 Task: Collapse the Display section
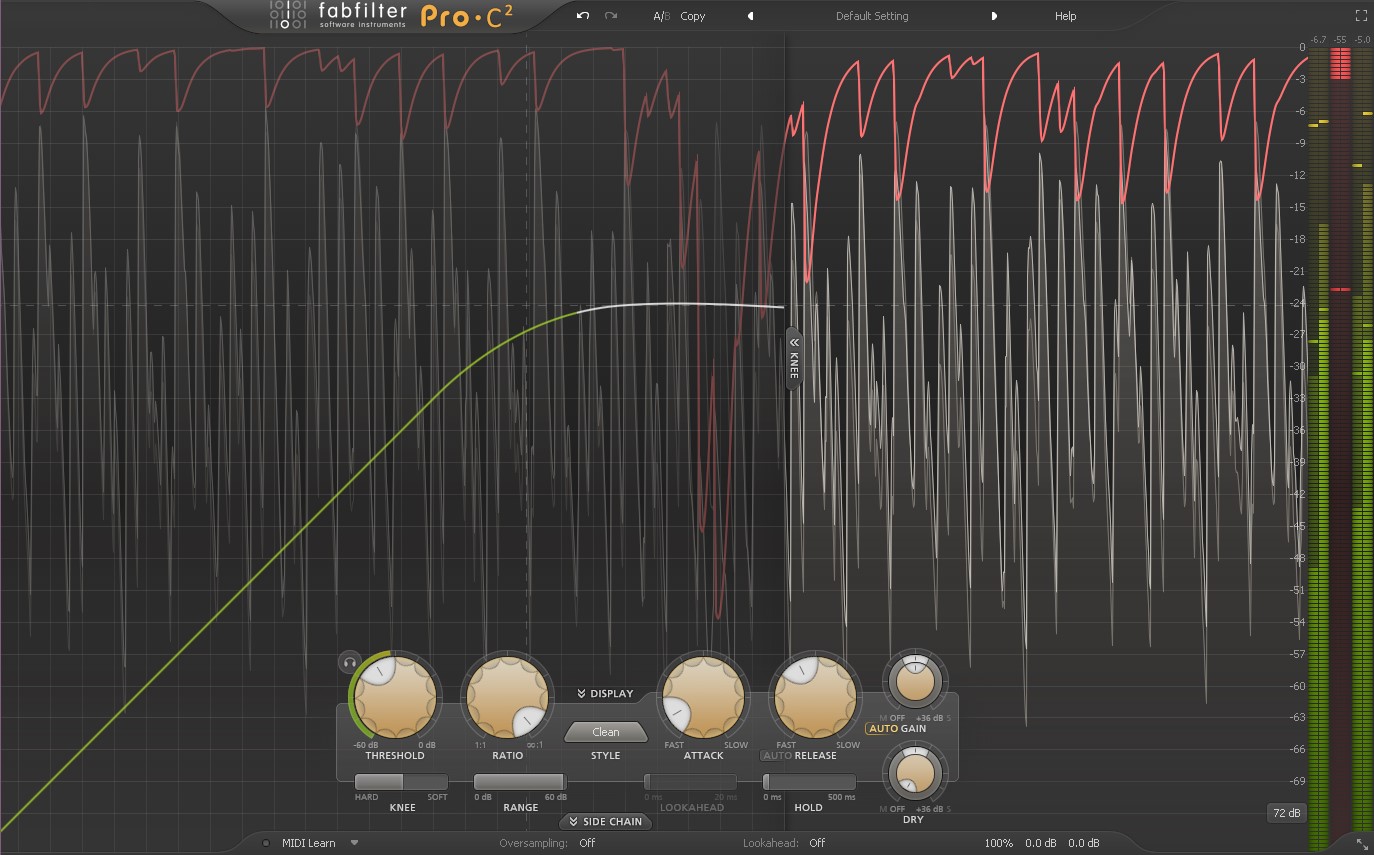point(605,693)
